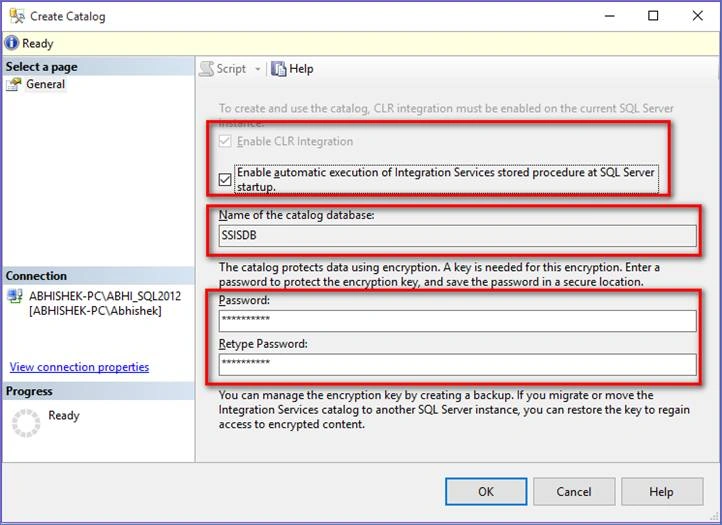
Task: Click the 'Retype Password:' label
Action: 263,344
